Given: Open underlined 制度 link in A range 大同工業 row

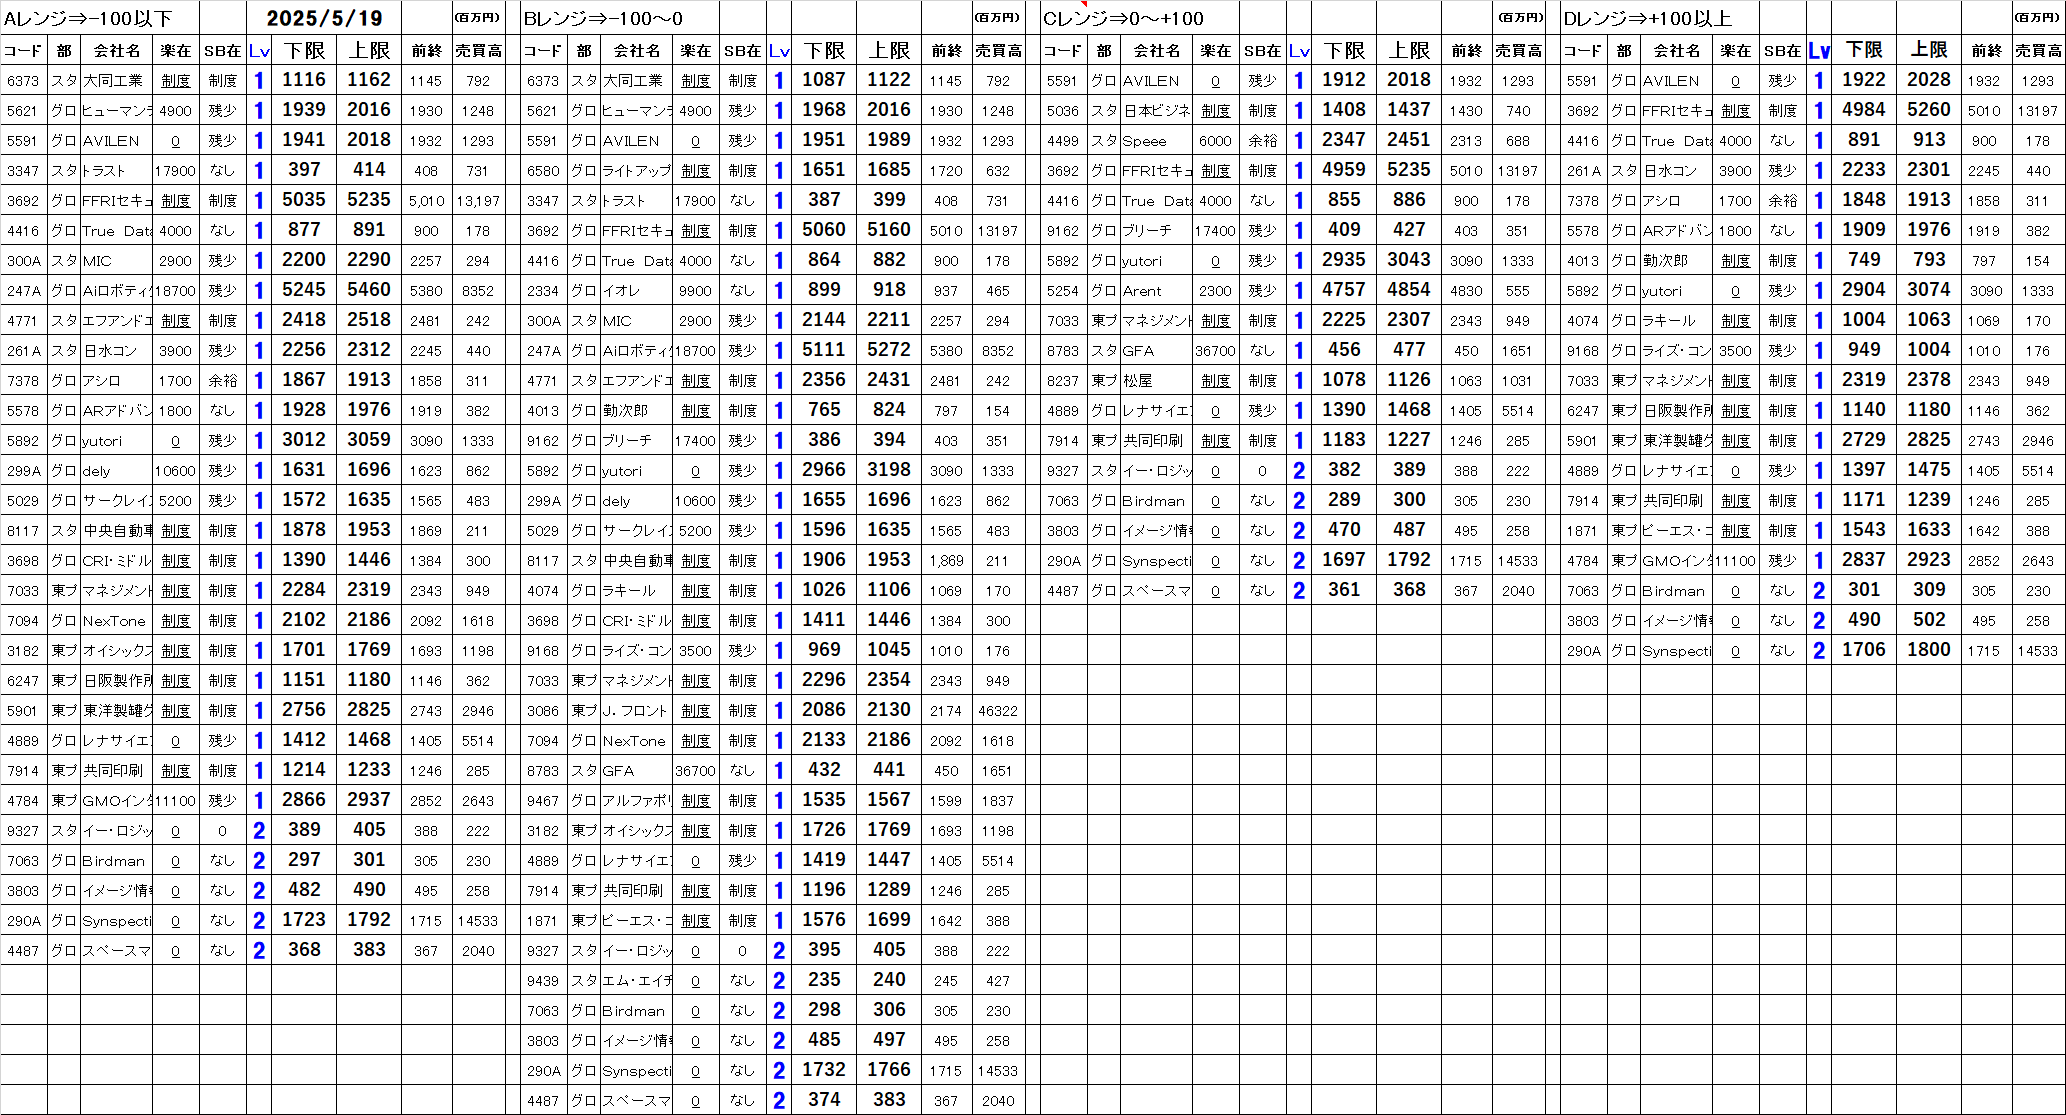Looking at the screenshot, I should (176, 81).
